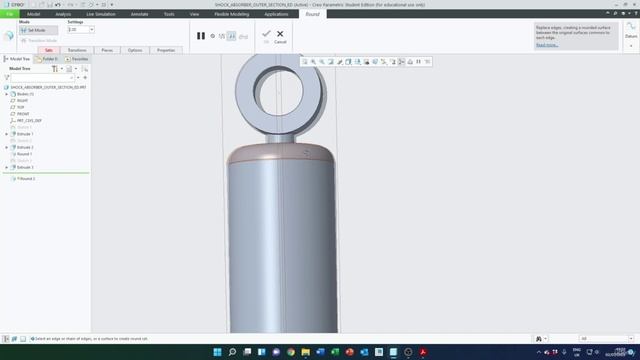
Task: Cancel the round feature
Action: pos(280,36)
